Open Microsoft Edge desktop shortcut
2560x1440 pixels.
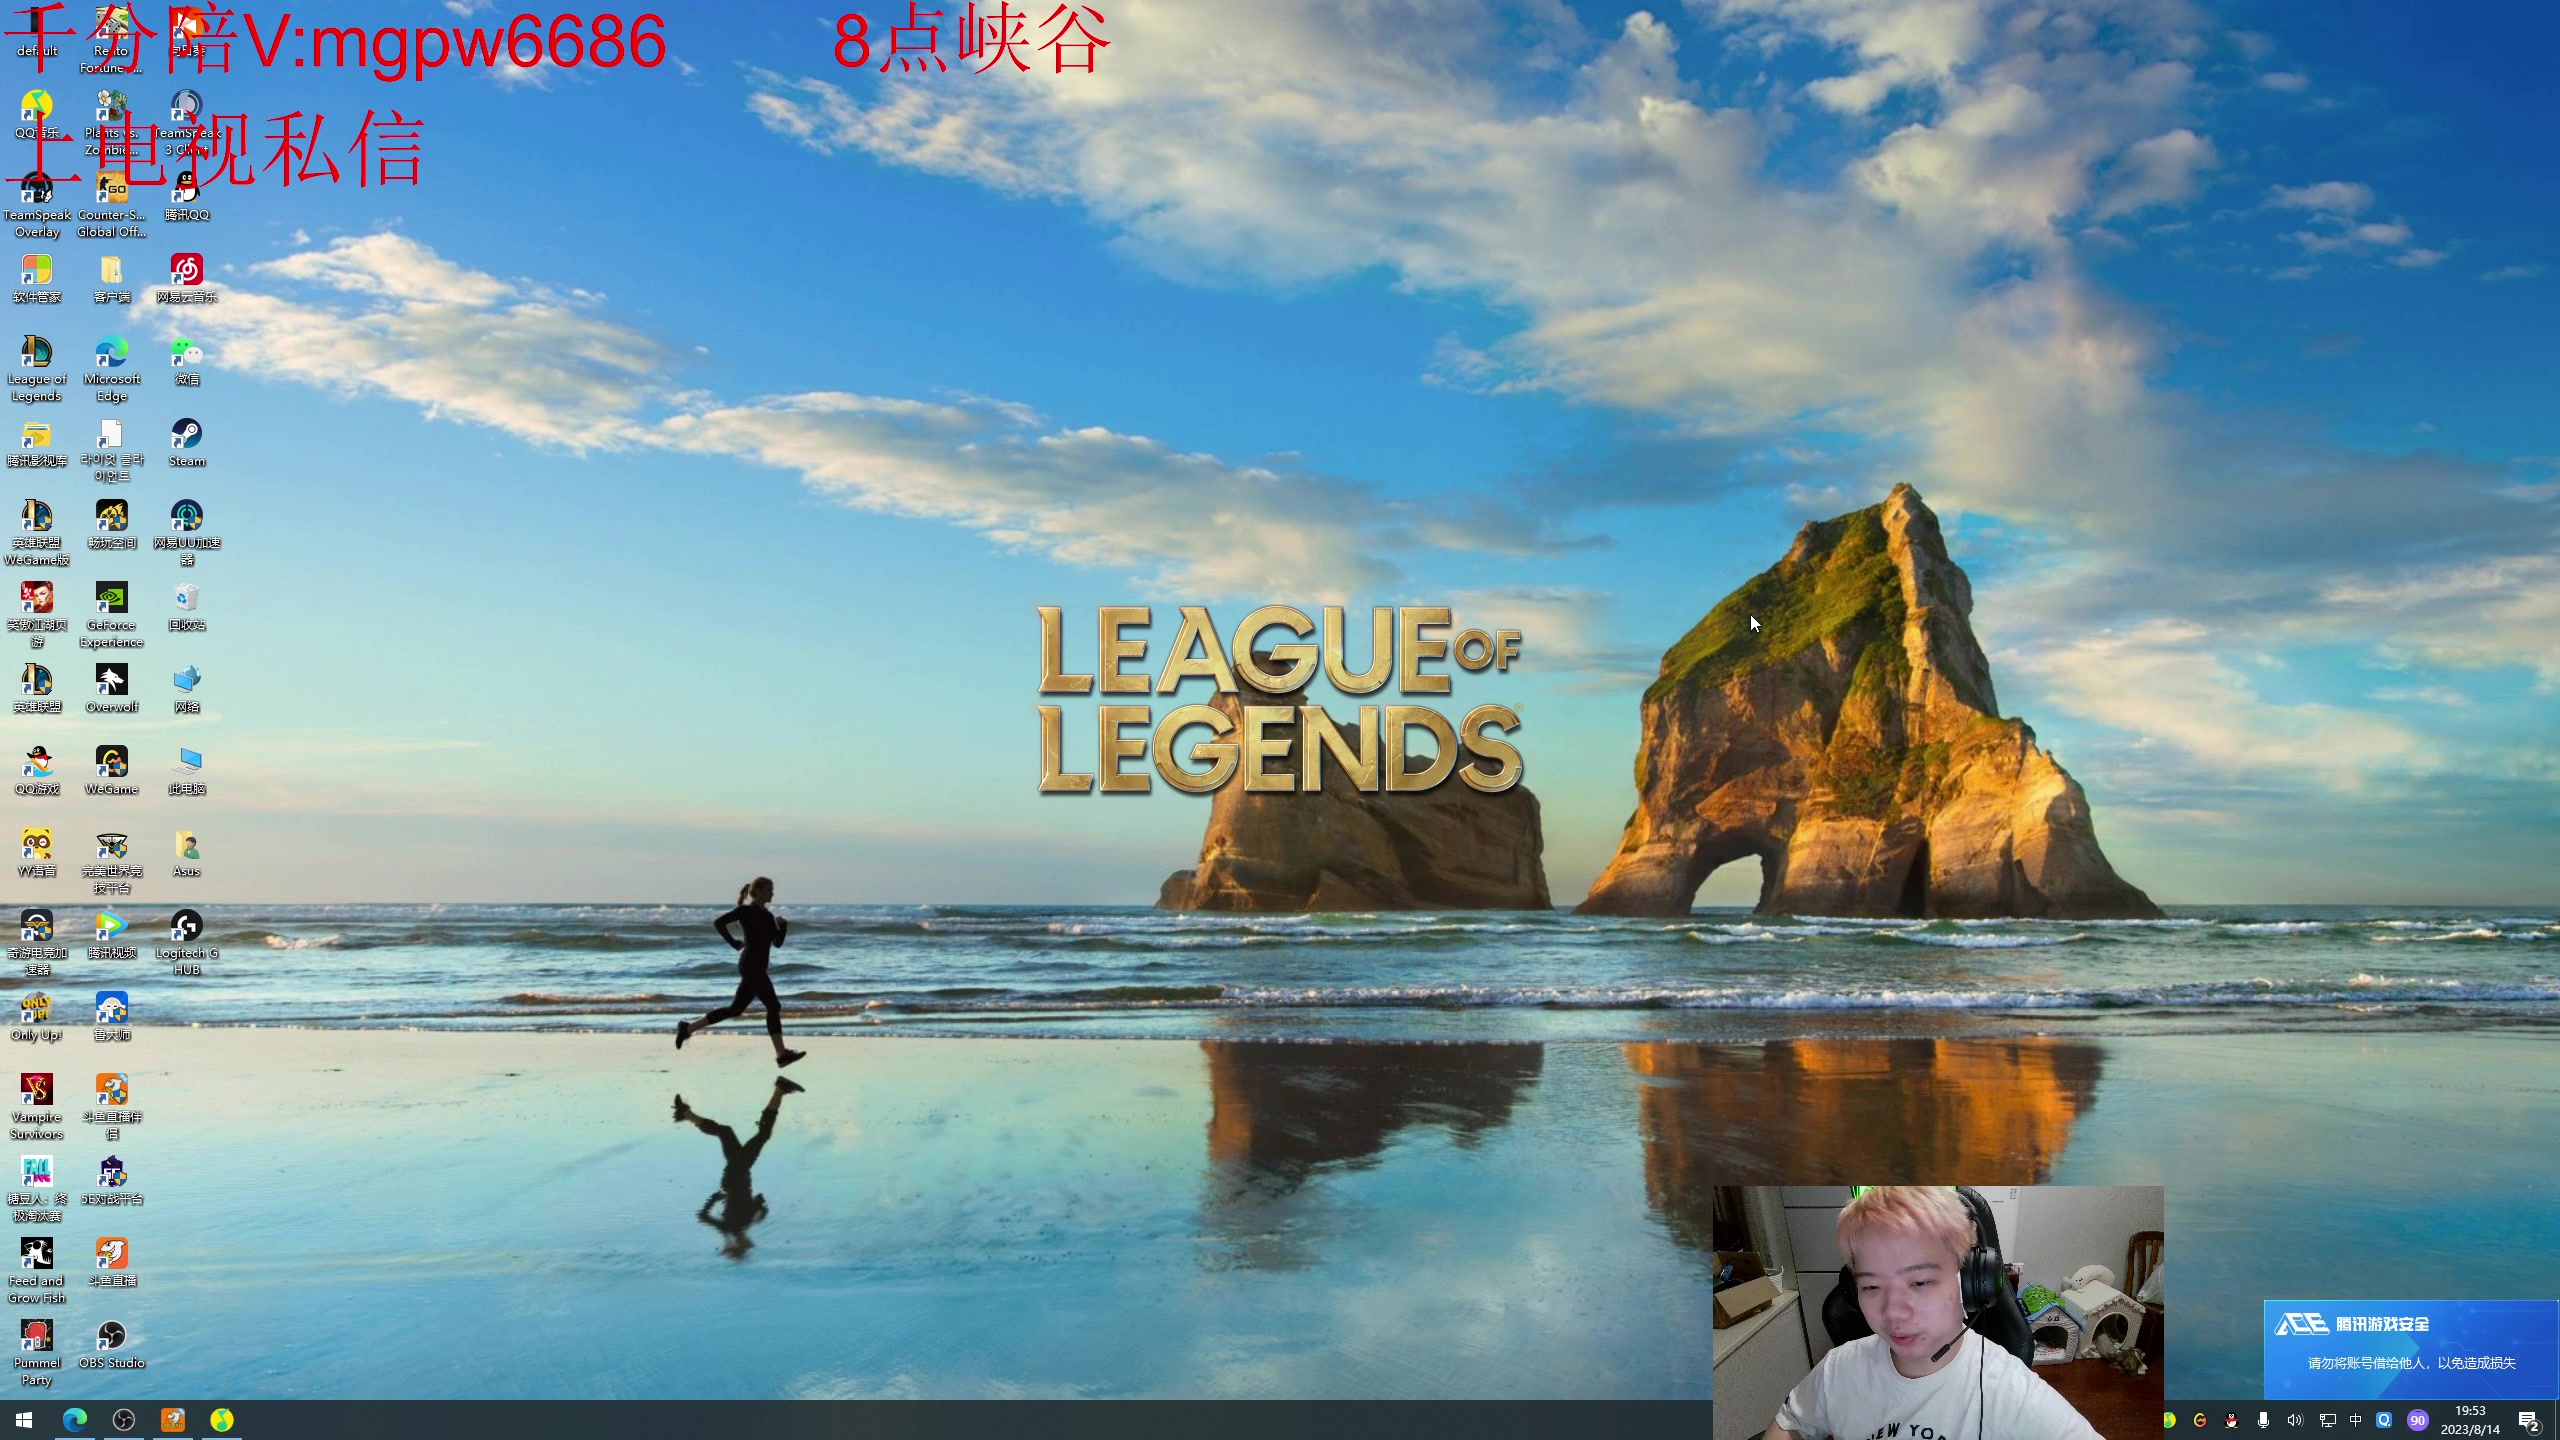(111, 354)
